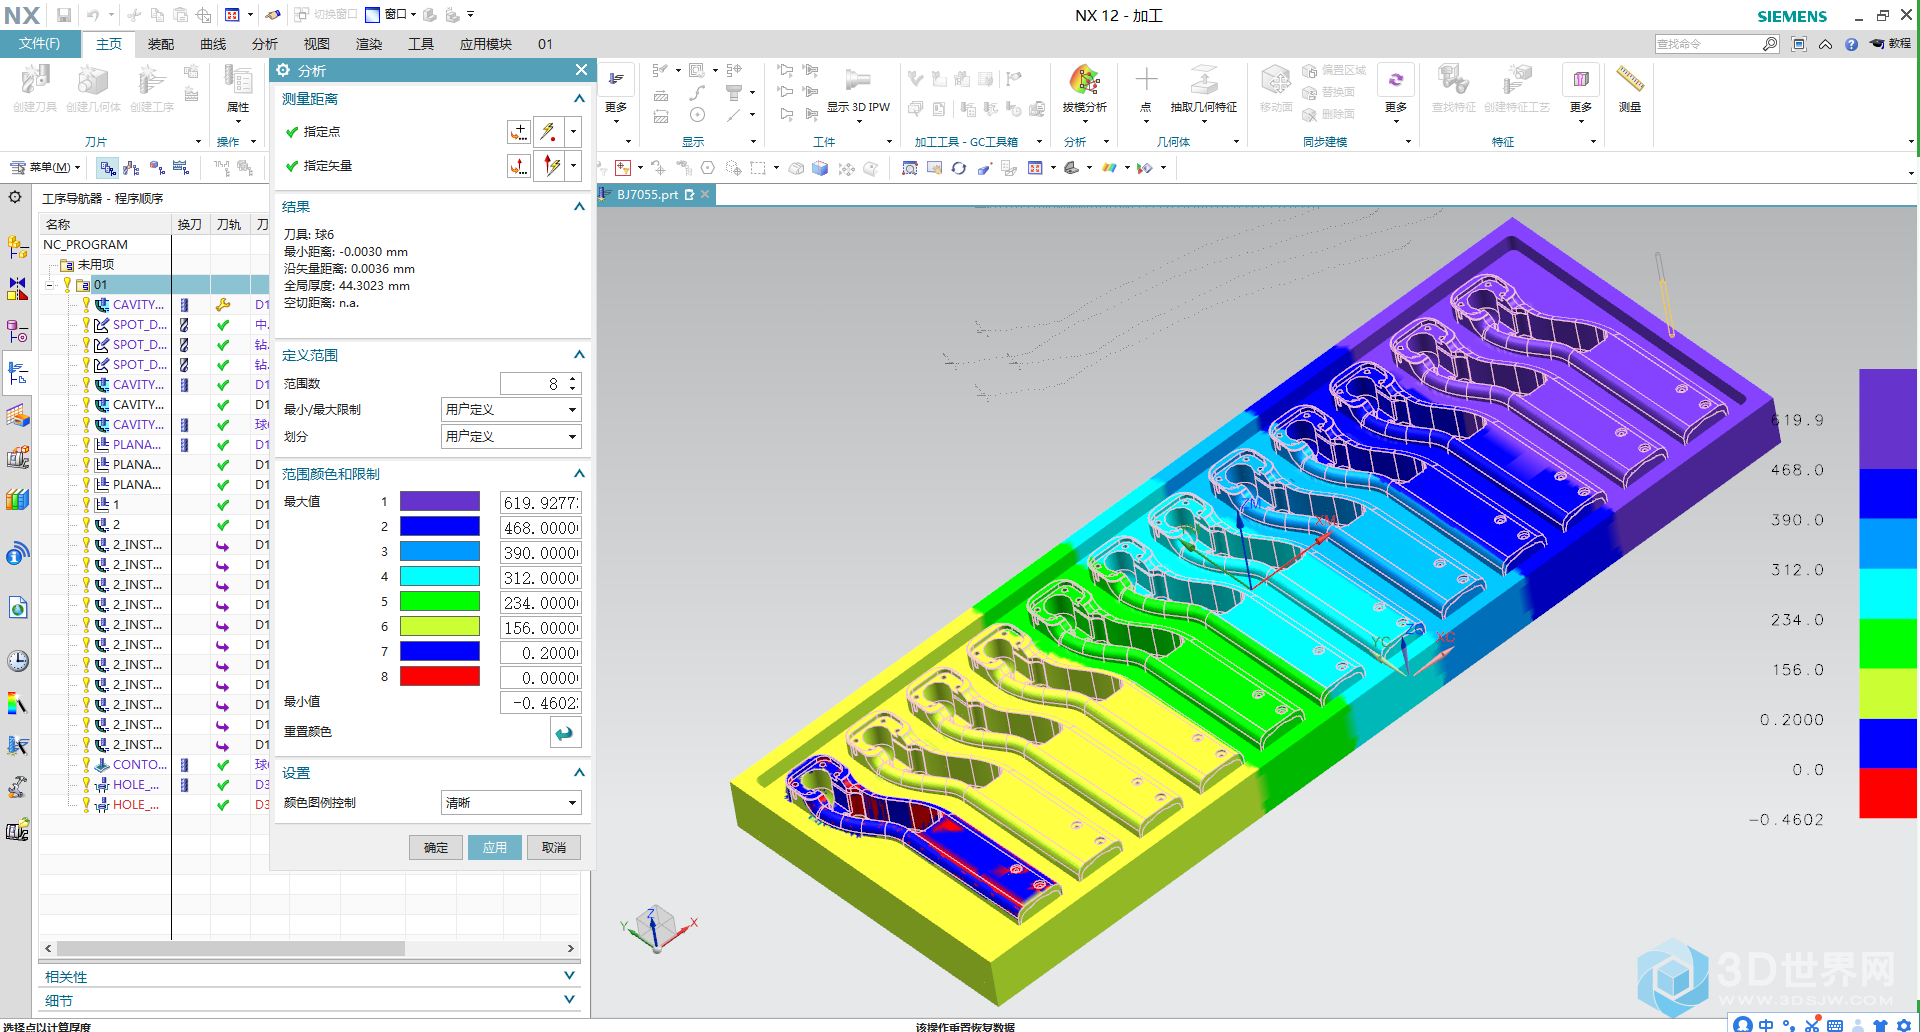Close the BJ7055.prt document tab
The image size is (1920, 1032).
tap(705, 195)
